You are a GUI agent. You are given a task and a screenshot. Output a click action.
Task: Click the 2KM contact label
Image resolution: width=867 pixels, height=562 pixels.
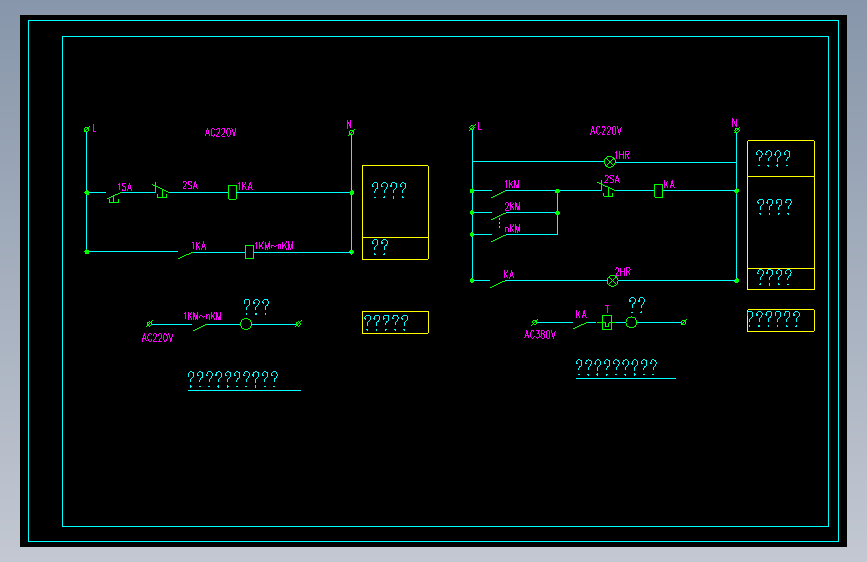[513, 206]
